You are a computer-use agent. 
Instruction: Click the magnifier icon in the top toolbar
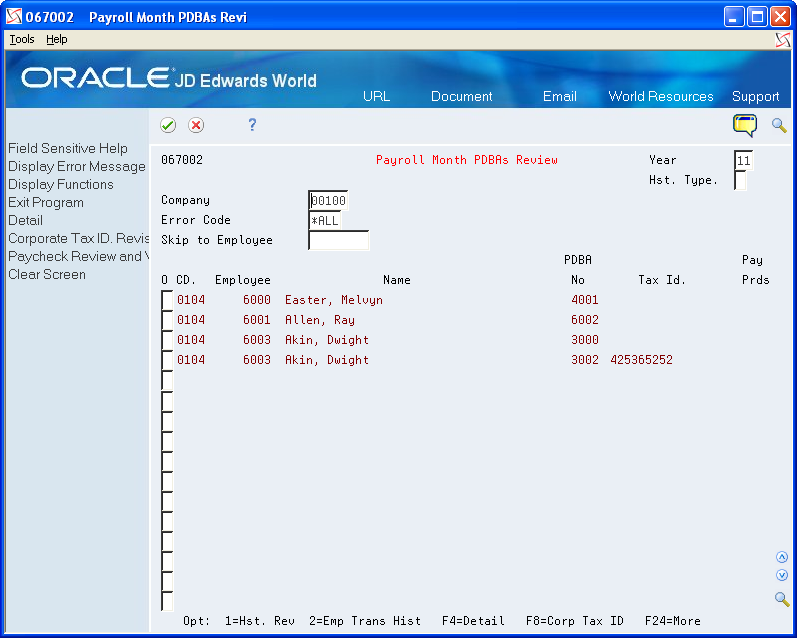[x=779, y=125]
